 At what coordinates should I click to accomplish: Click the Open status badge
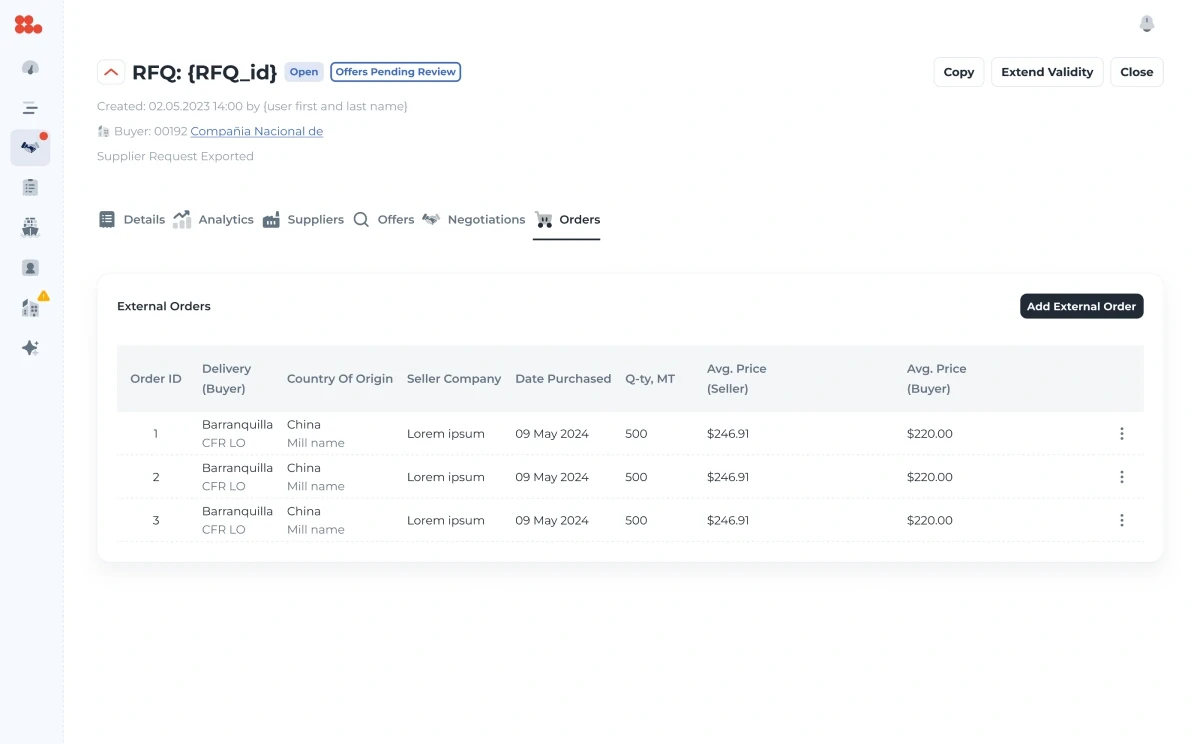click(x=304, y=72)
